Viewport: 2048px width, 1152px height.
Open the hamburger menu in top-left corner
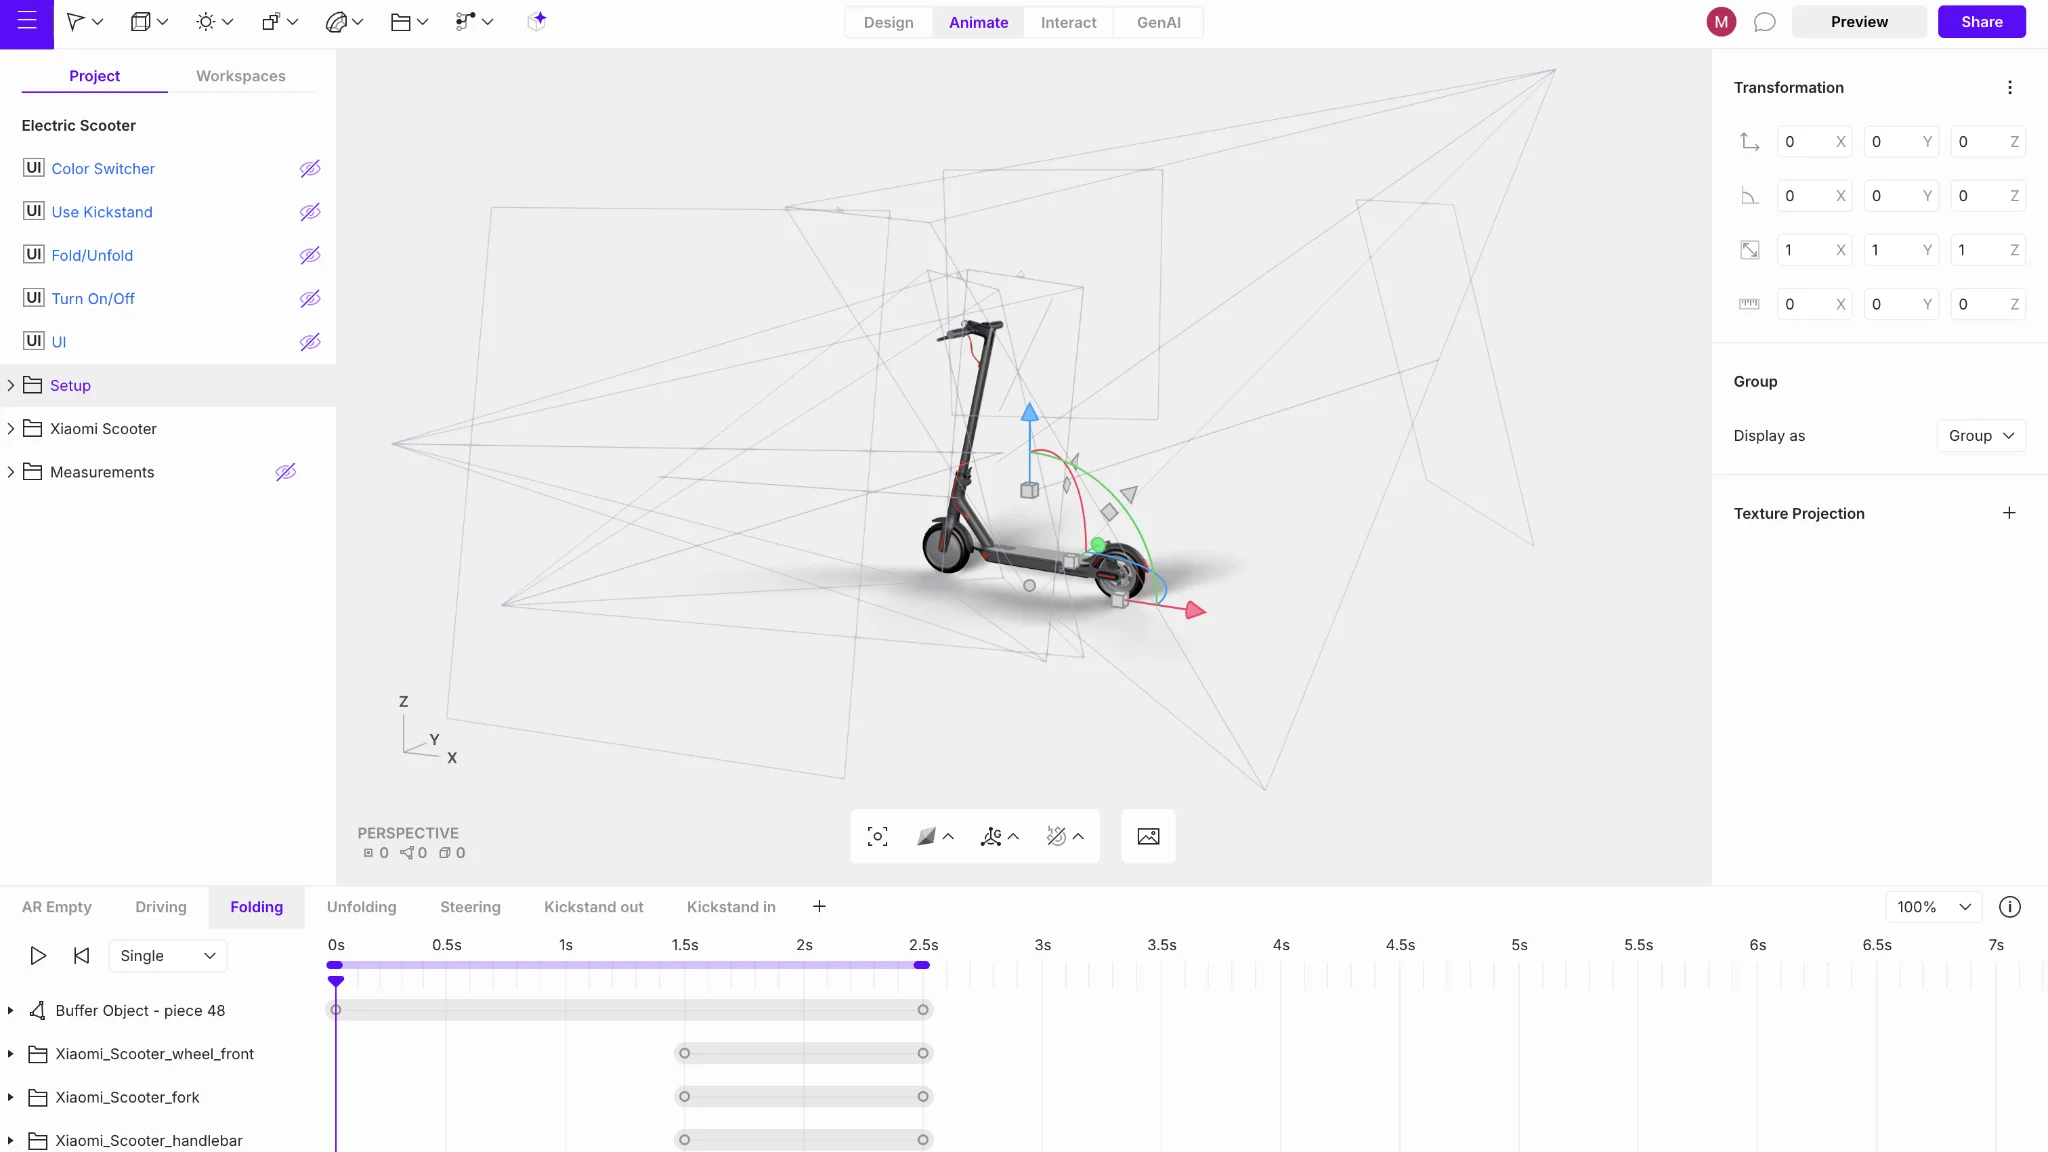[27, 22]
